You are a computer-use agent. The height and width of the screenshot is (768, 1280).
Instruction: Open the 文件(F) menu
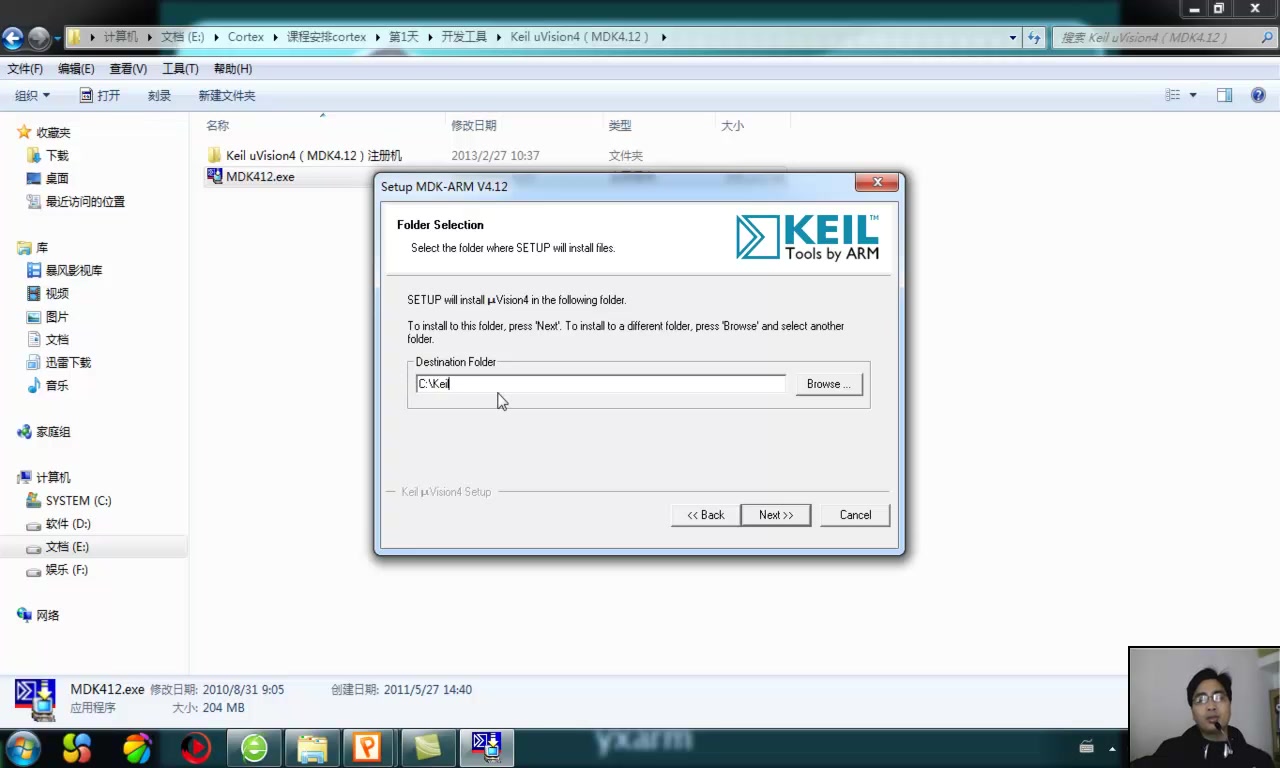25,69
